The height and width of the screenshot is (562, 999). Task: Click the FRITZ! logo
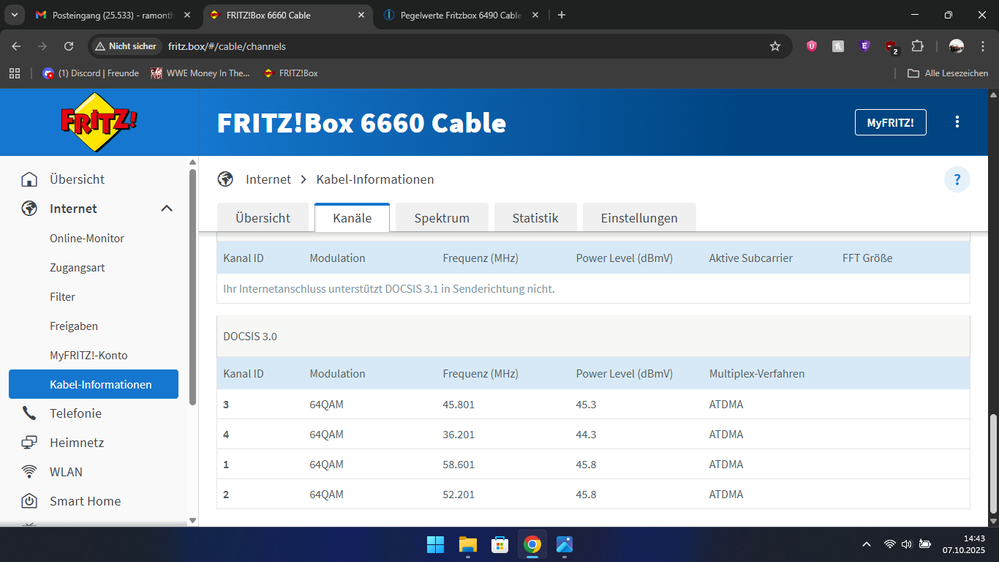pos(98,122)
